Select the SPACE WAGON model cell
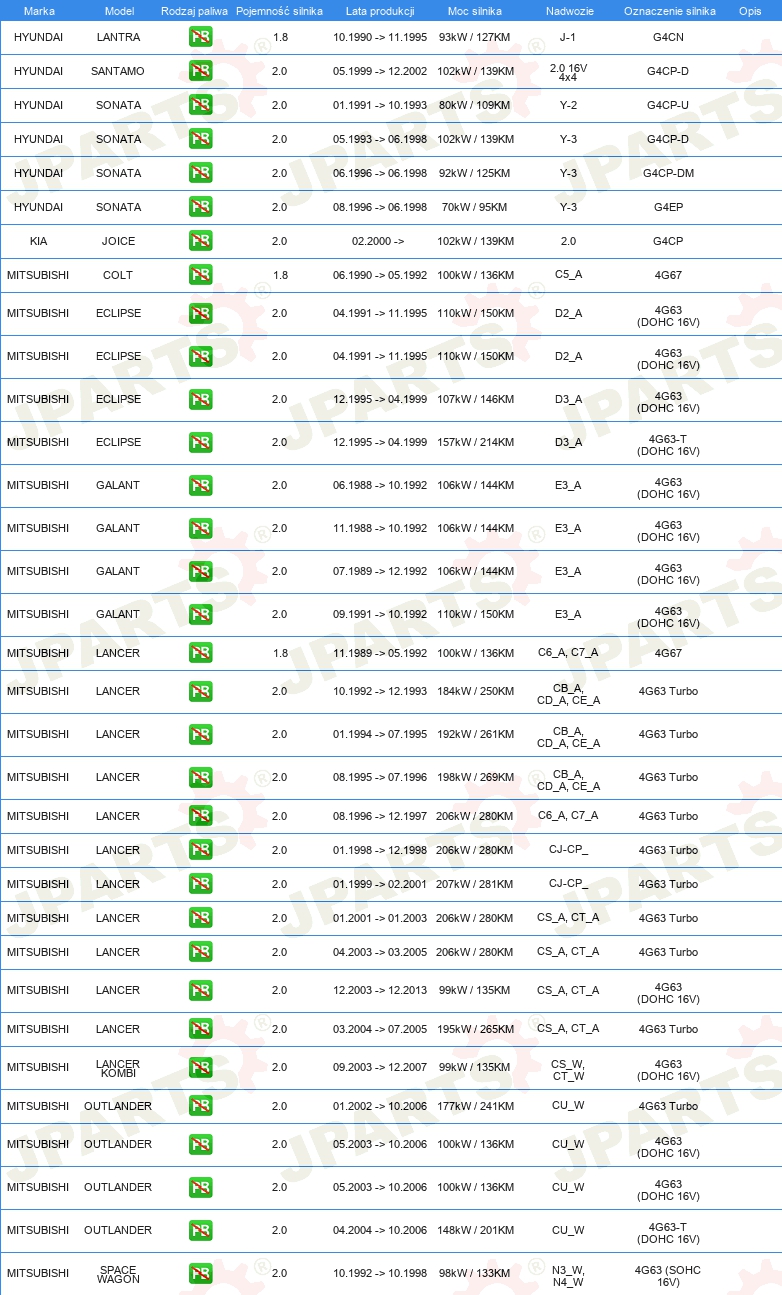The width and height of the screenshot is (782, 1295). pos(119,1274)
